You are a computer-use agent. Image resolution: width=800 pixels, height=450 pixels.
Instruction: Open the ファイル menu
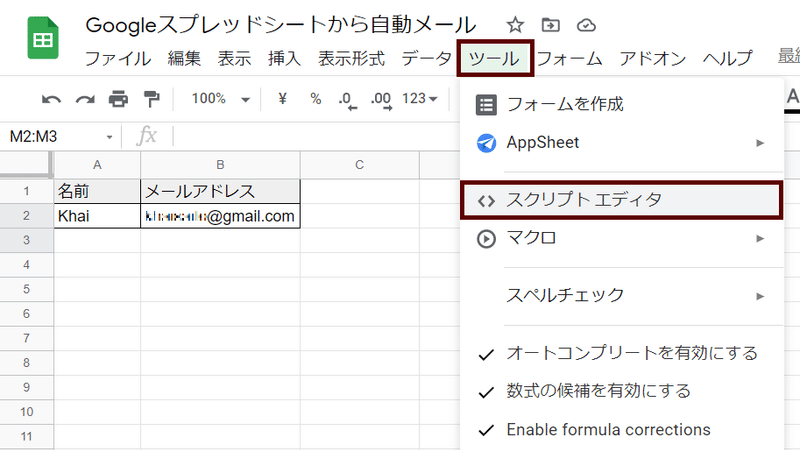click(118, 58)
